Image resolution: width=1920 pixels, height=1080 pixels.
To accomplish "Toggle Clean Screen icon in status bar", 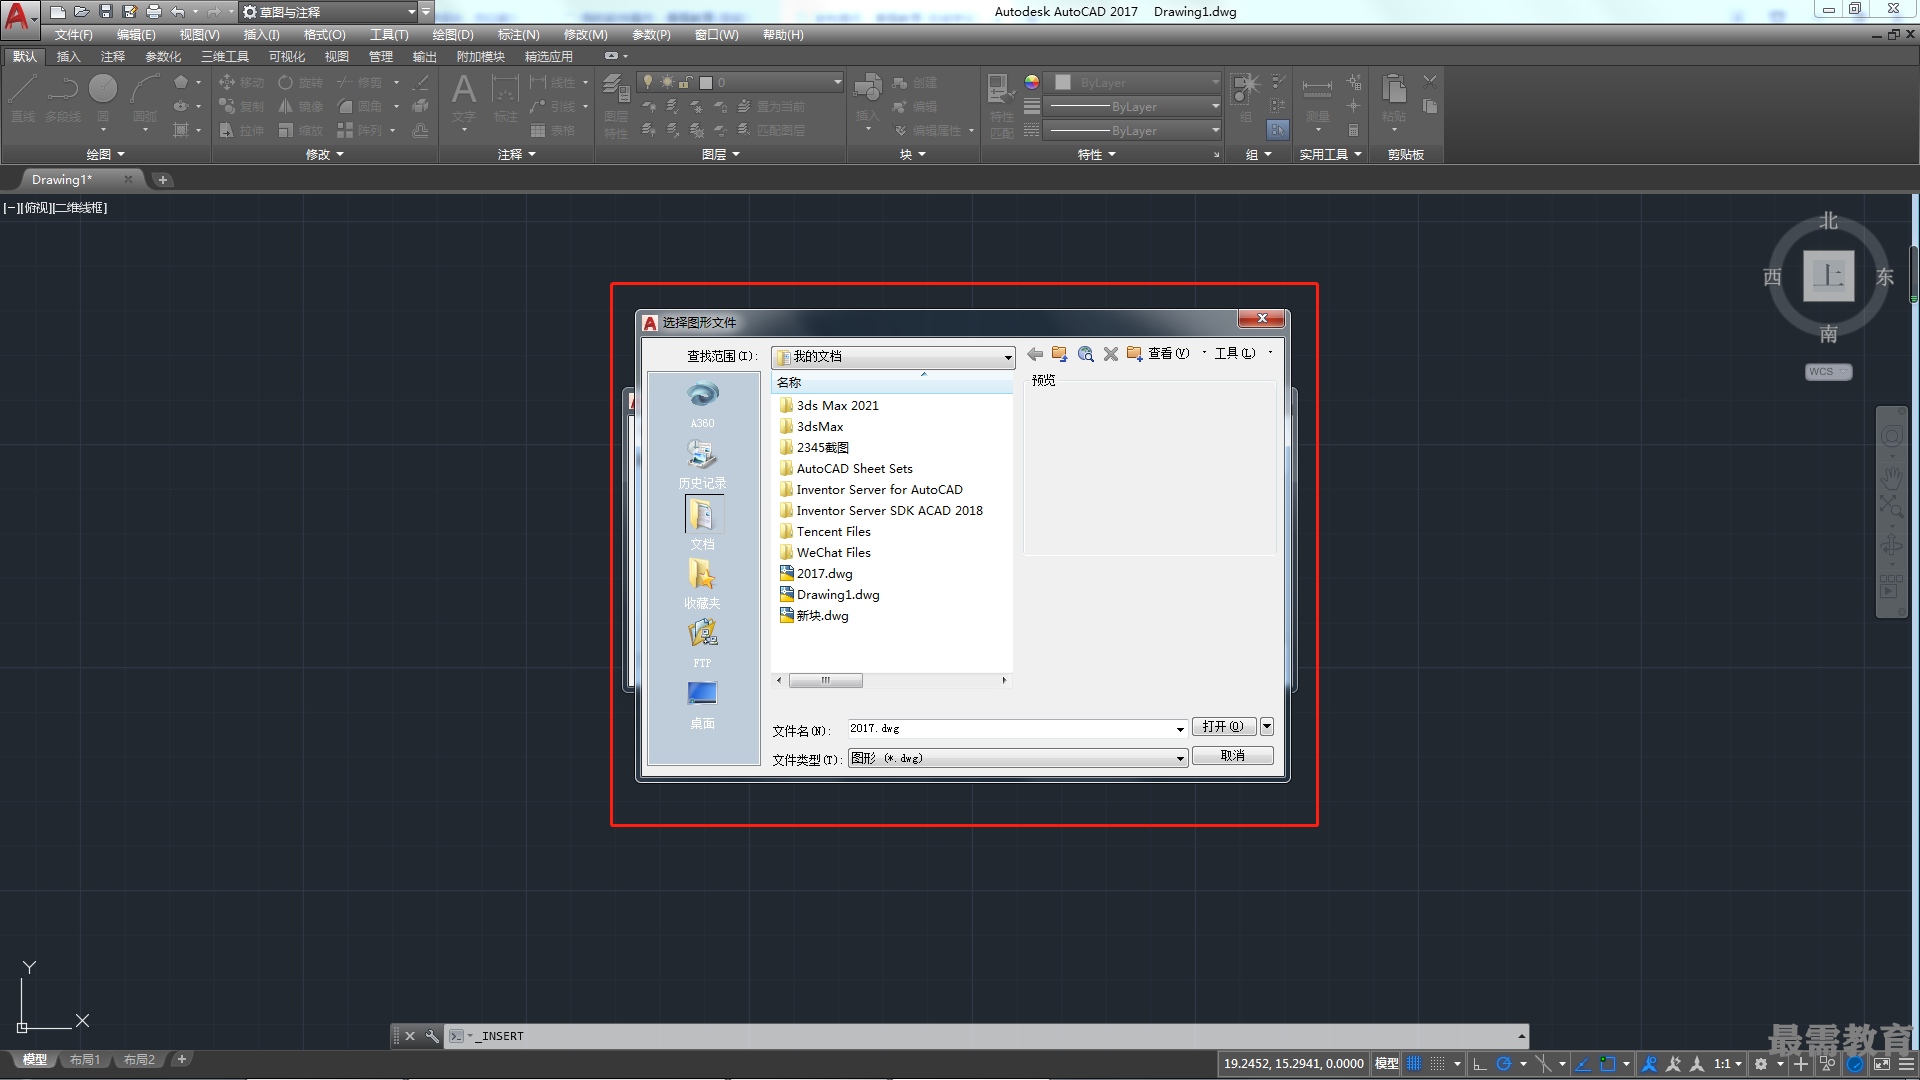I will coord(1882,1064).
